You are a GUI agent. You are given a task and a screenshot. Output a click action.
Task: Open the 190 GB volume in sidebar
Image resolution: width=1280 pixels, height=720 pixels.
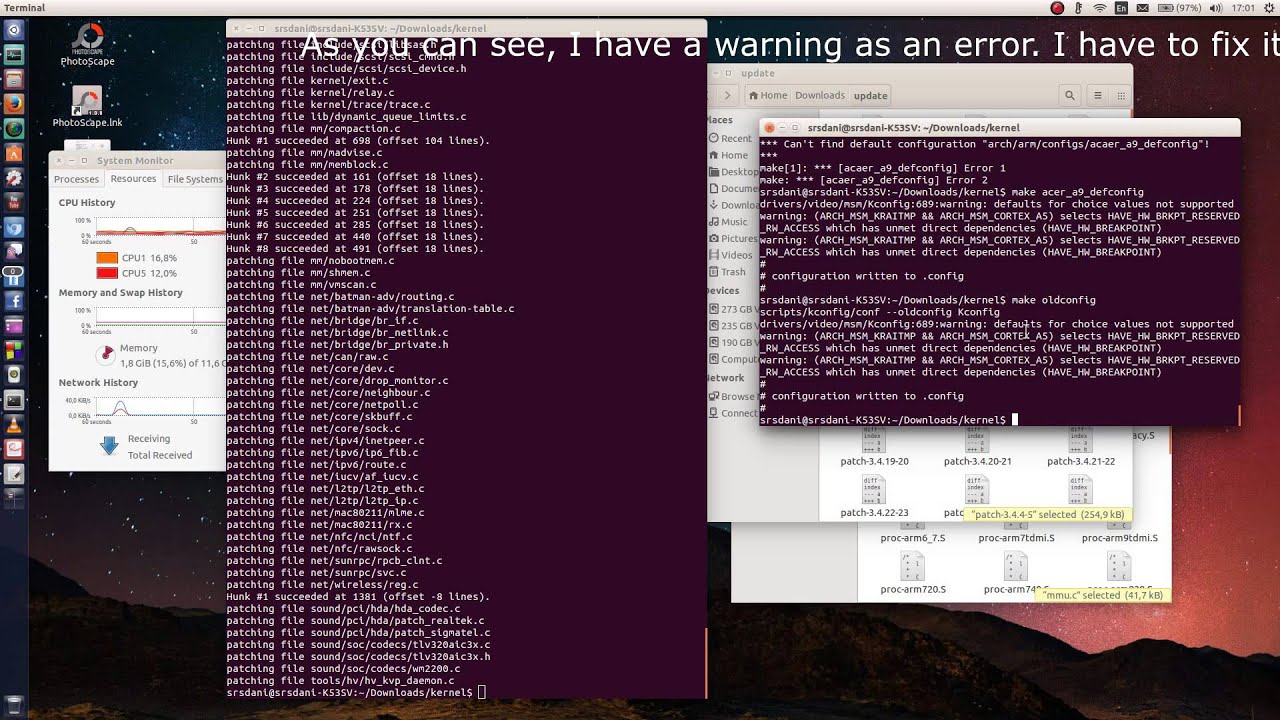pos(732,342)
